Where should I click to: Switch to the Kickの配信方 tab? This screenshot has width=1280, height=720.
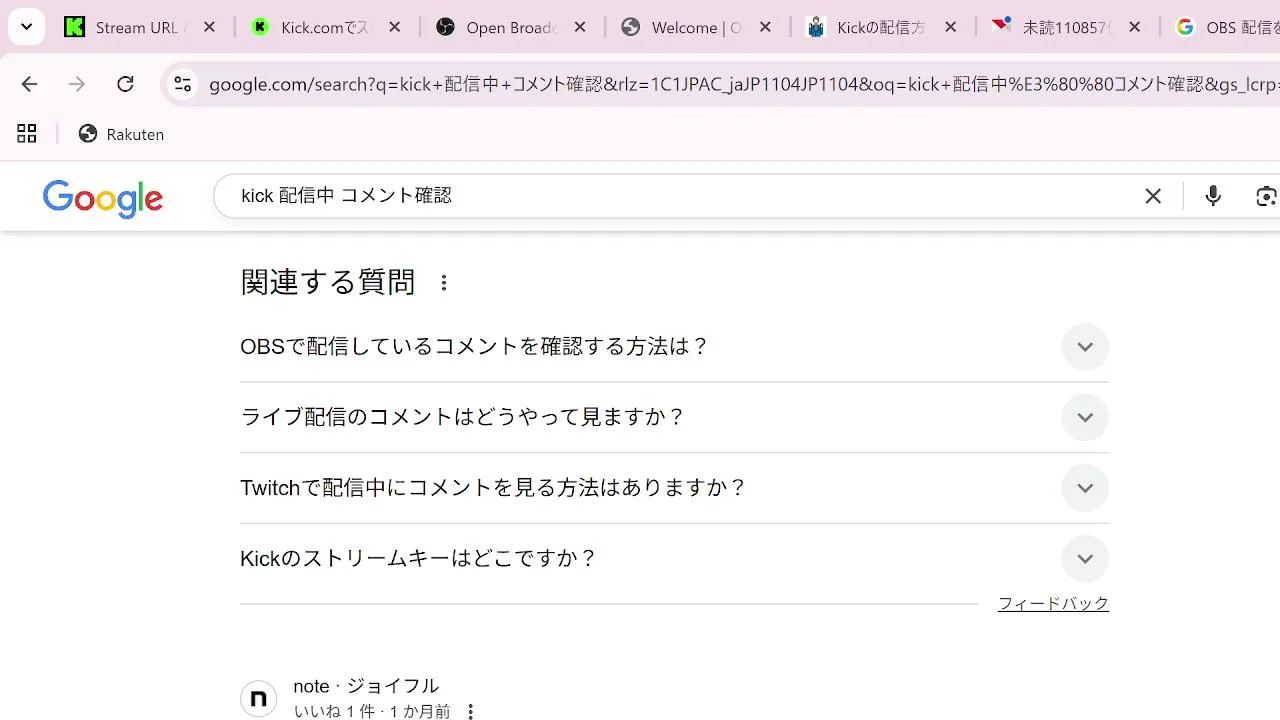pyautogui.click(x=880, y=27)
